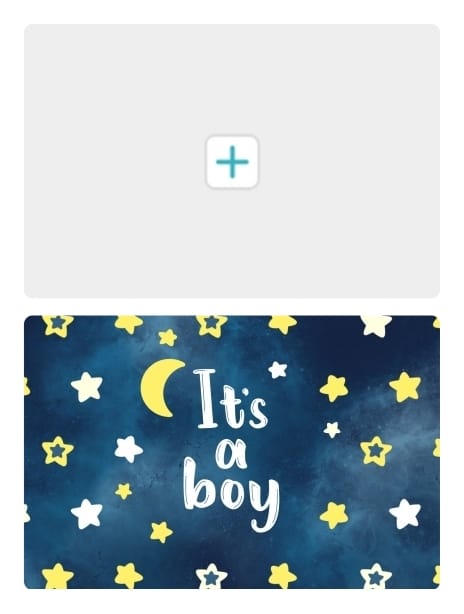Click yellow star below the letter "b"
Viewport: 464px width, 614px height.
pyautogui.click(x=161, y=532)
